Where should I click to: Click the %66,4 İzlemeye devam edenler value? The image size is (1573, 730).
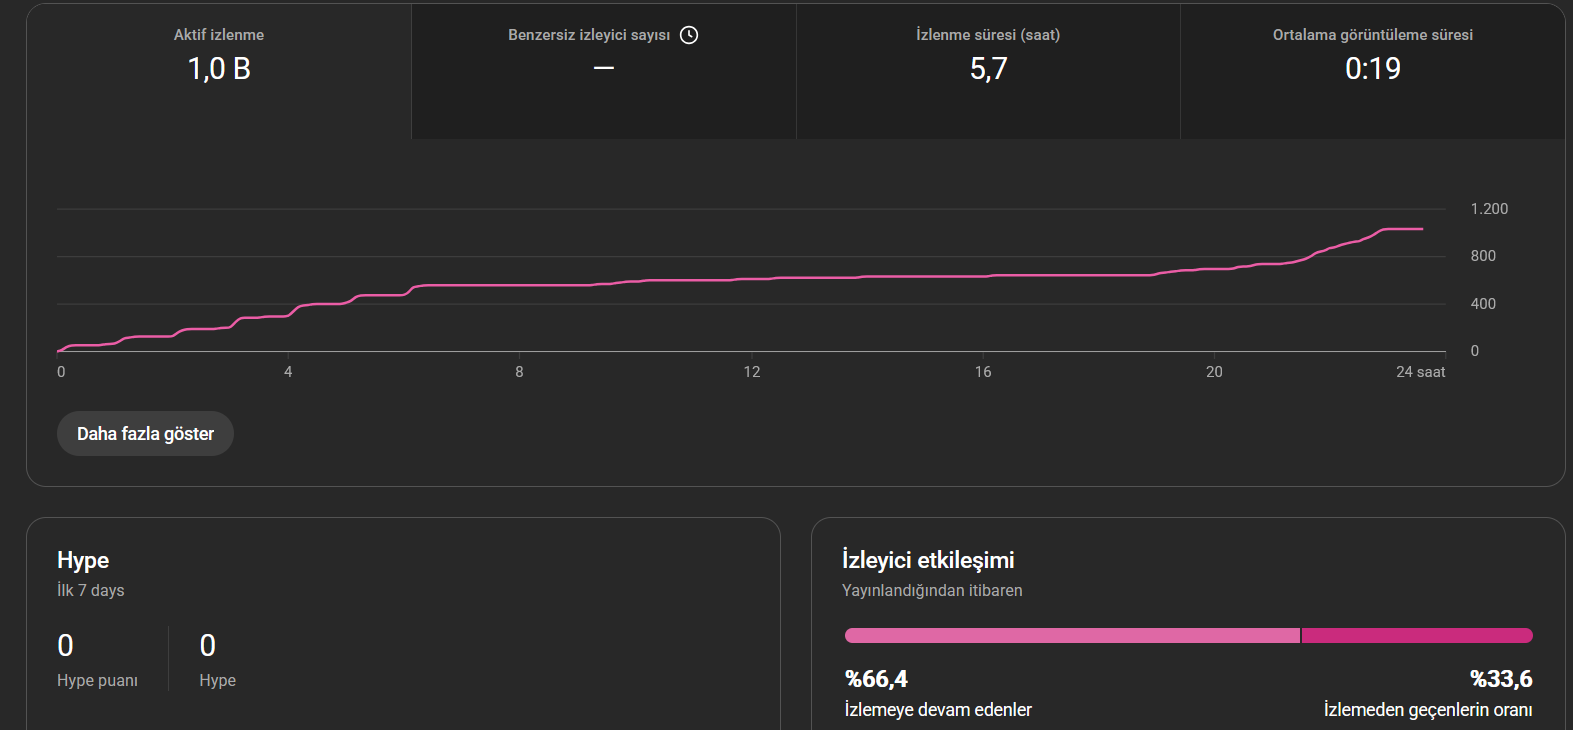pyautogui.click(x=876, y=679)
